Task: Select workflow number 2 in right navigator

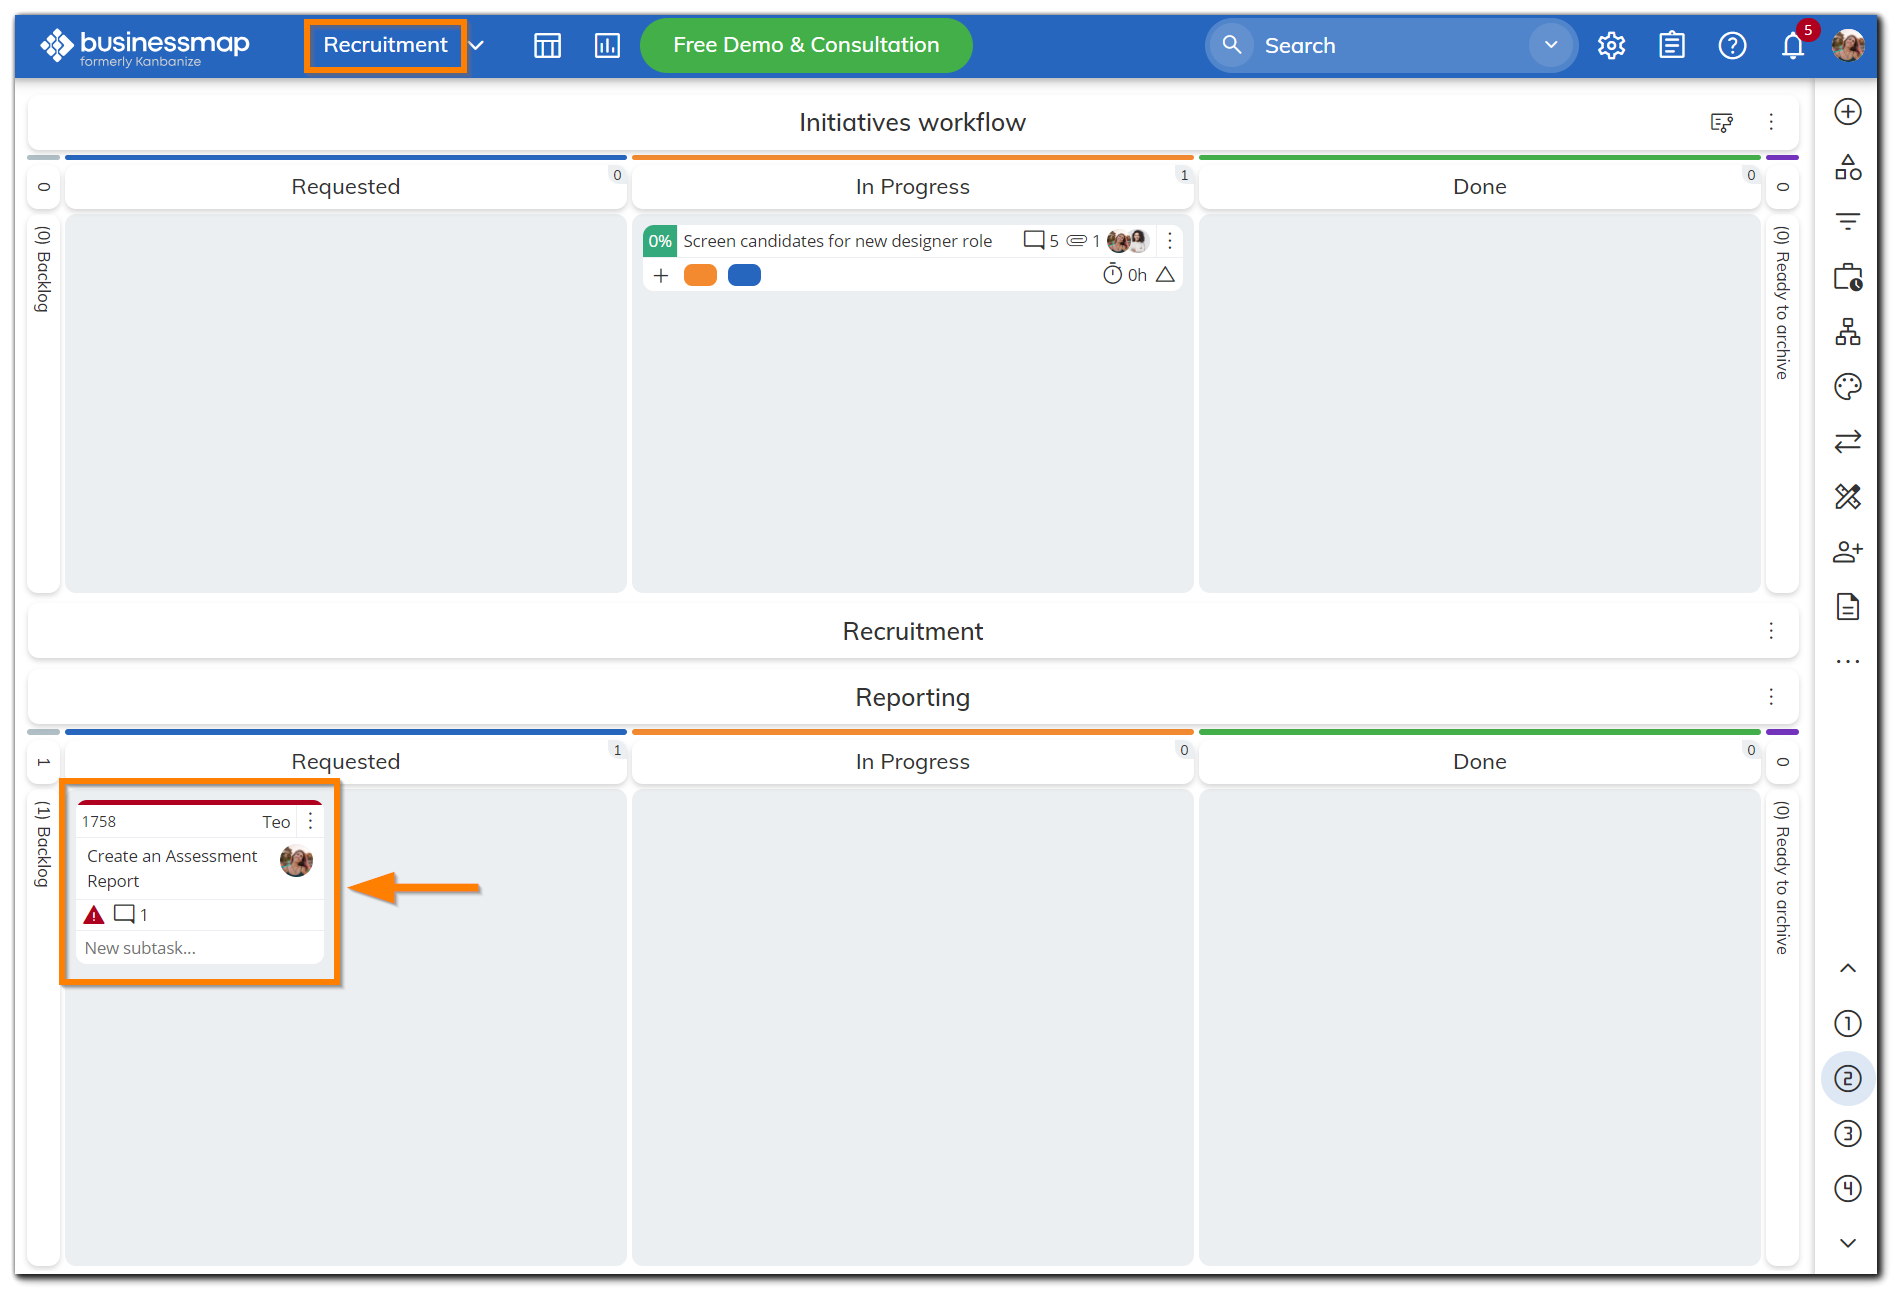Action: tap(1848, 1078)
